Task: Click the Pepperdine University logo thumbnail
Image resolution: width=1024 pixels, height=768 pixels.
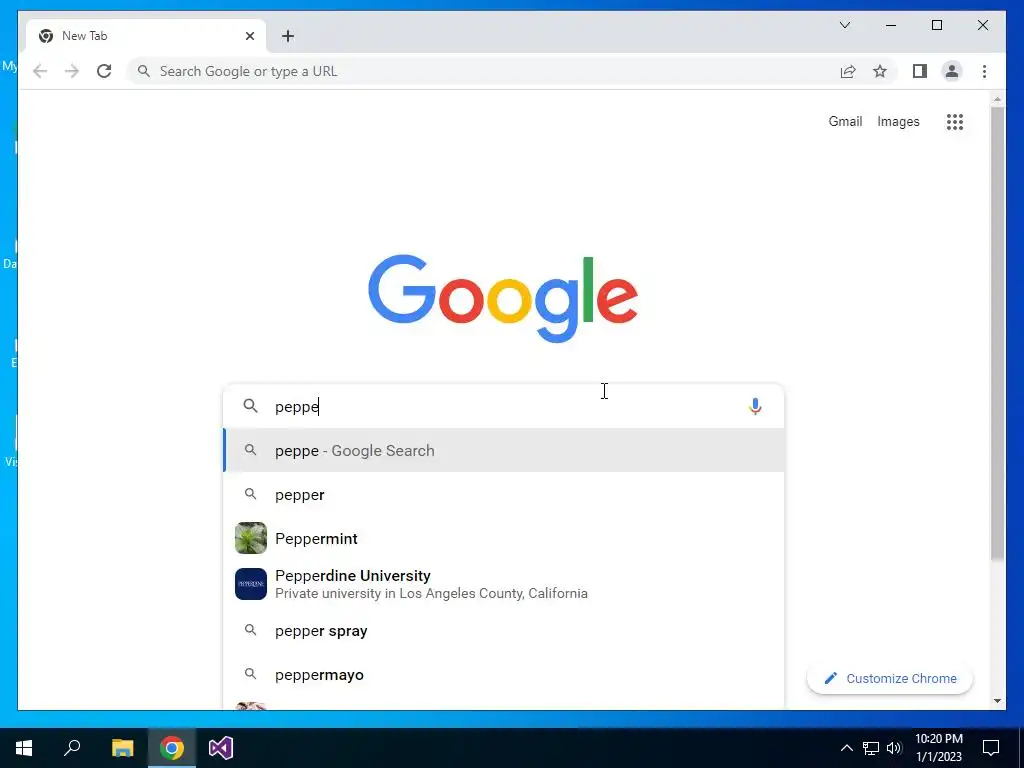Action: click(x=251, y=584)
